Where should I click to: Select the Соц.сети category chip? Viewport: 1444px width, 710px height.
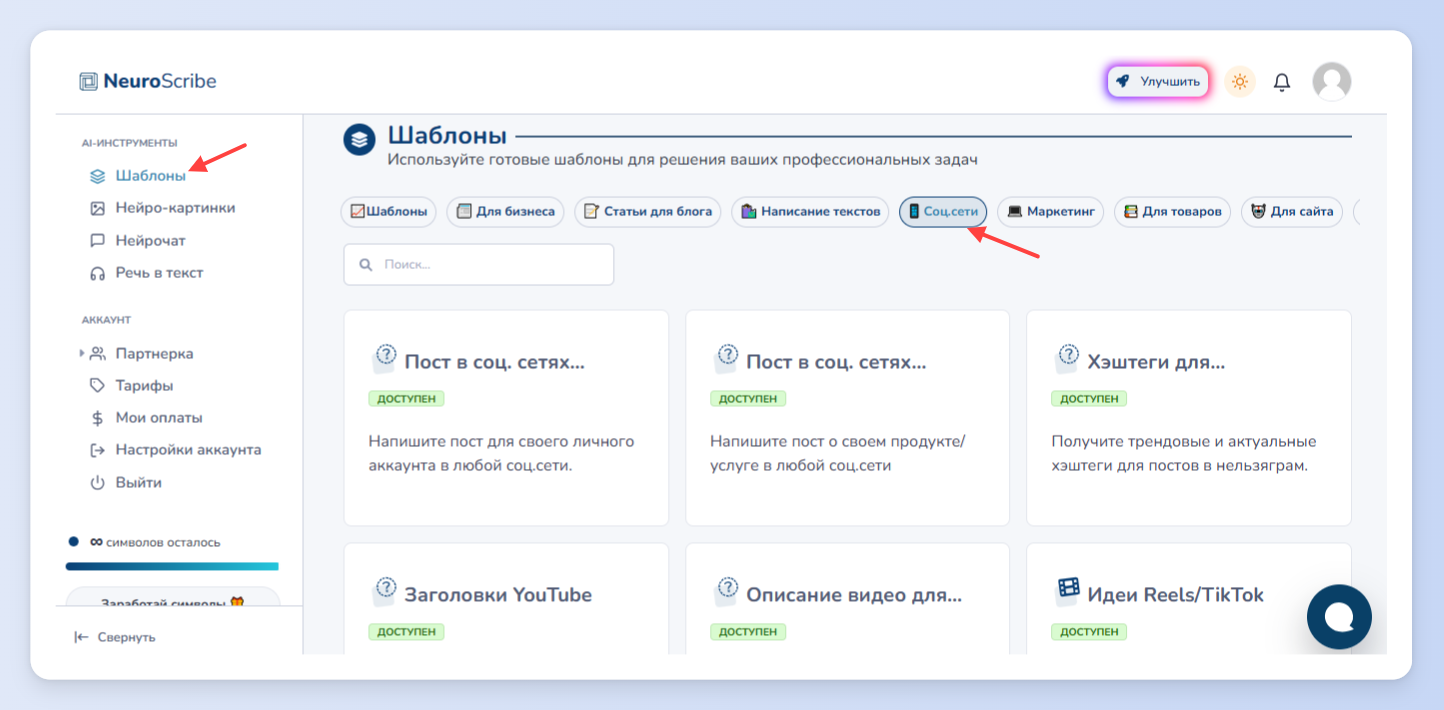pos(943,211)
